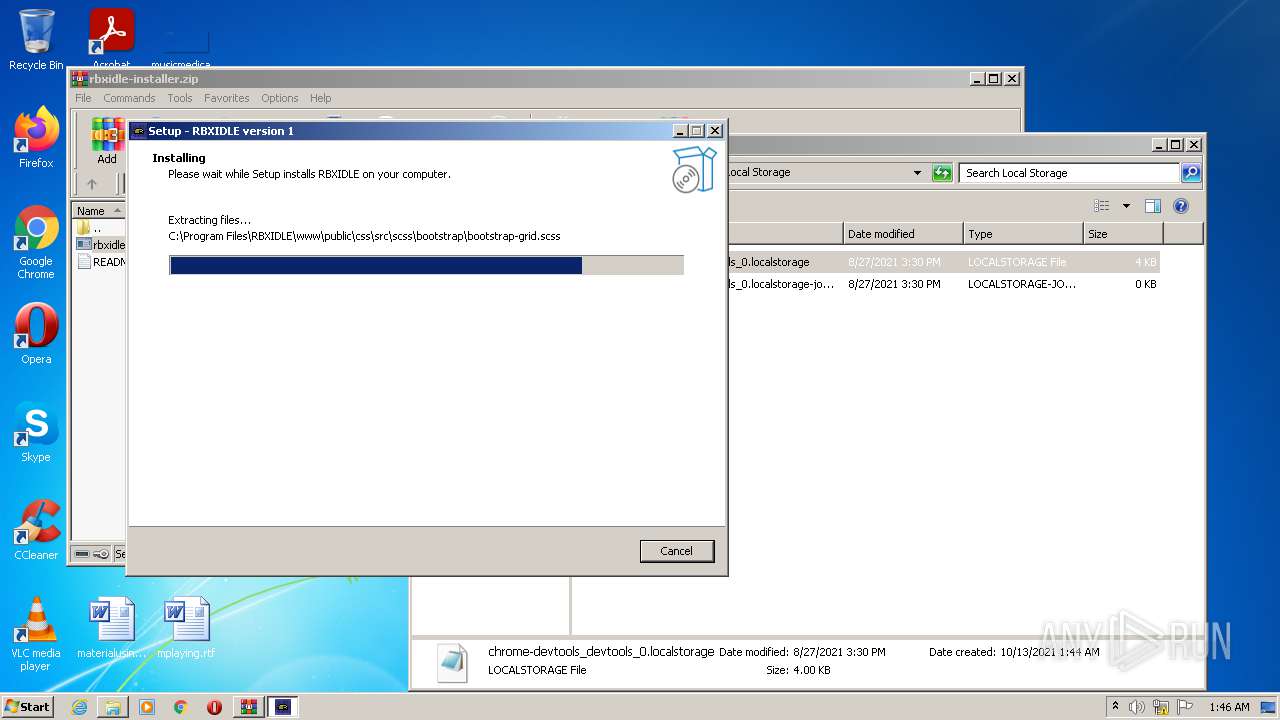
Task: Toggle the Explorer preview pane
Action: tap(1153, 206)
